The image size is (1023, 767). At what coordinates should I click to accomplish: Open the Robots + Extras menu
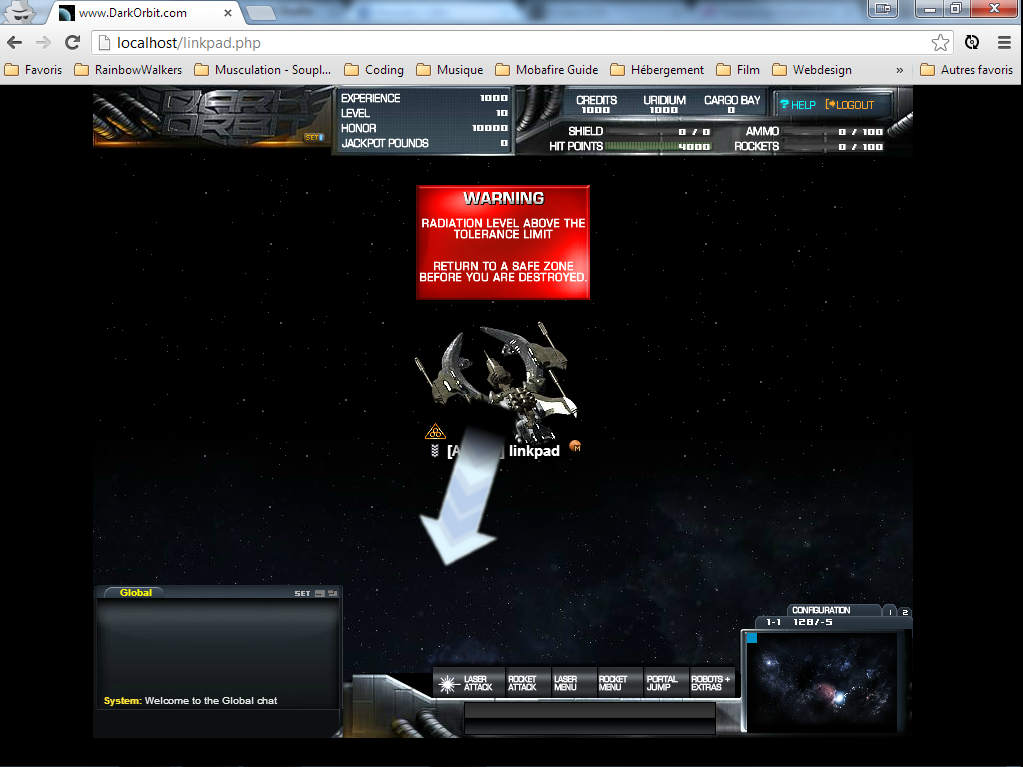tap(711, 683)
